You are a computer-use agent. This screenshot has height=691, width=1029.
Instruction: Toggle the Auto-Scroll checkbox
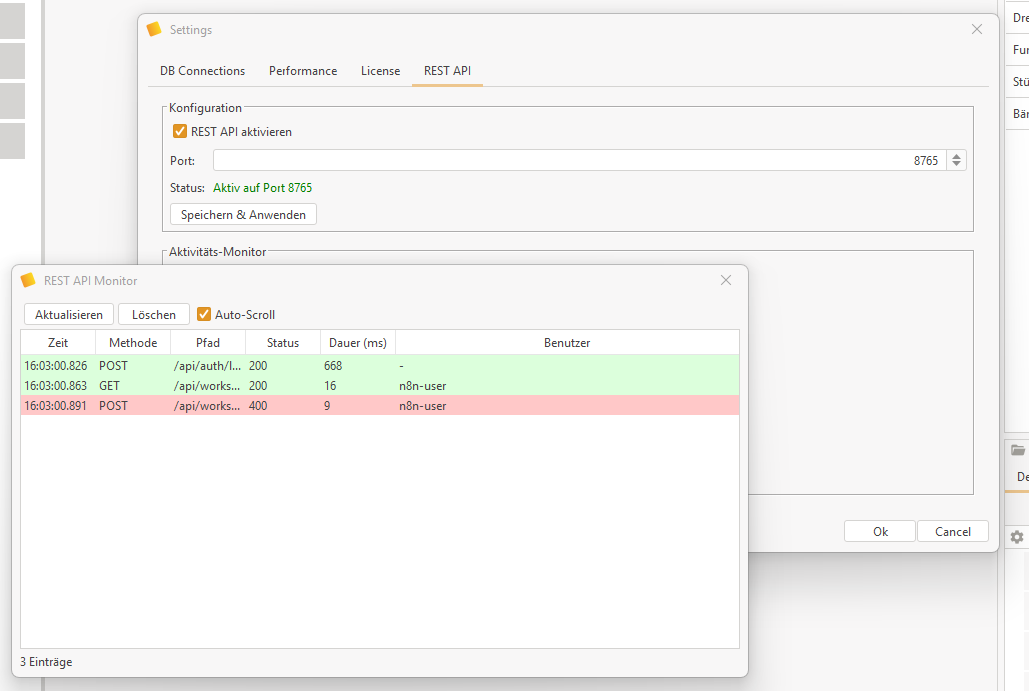(204, 314)
